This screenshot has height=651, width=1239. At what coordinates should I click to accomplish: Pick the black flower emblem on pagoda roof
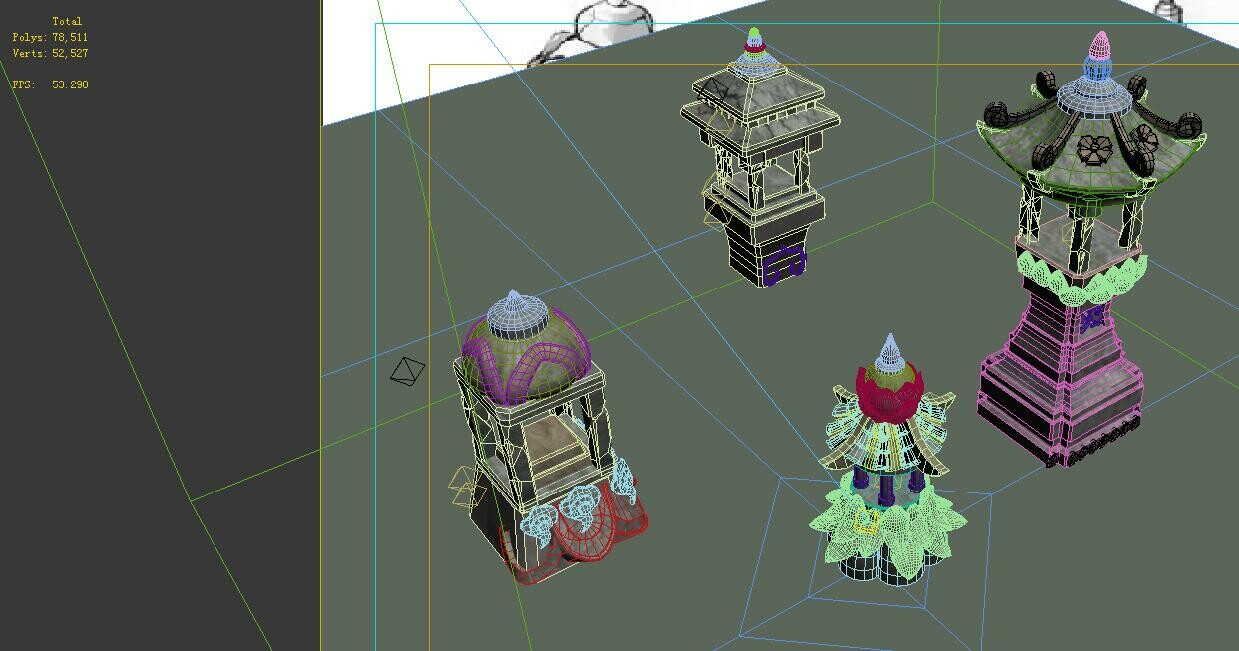point(1095,150)
